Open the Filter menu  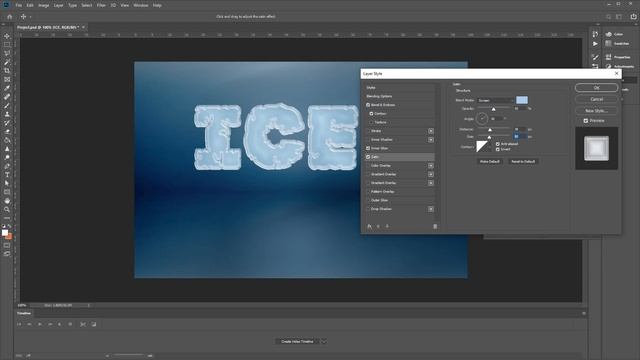pos(101,5)
